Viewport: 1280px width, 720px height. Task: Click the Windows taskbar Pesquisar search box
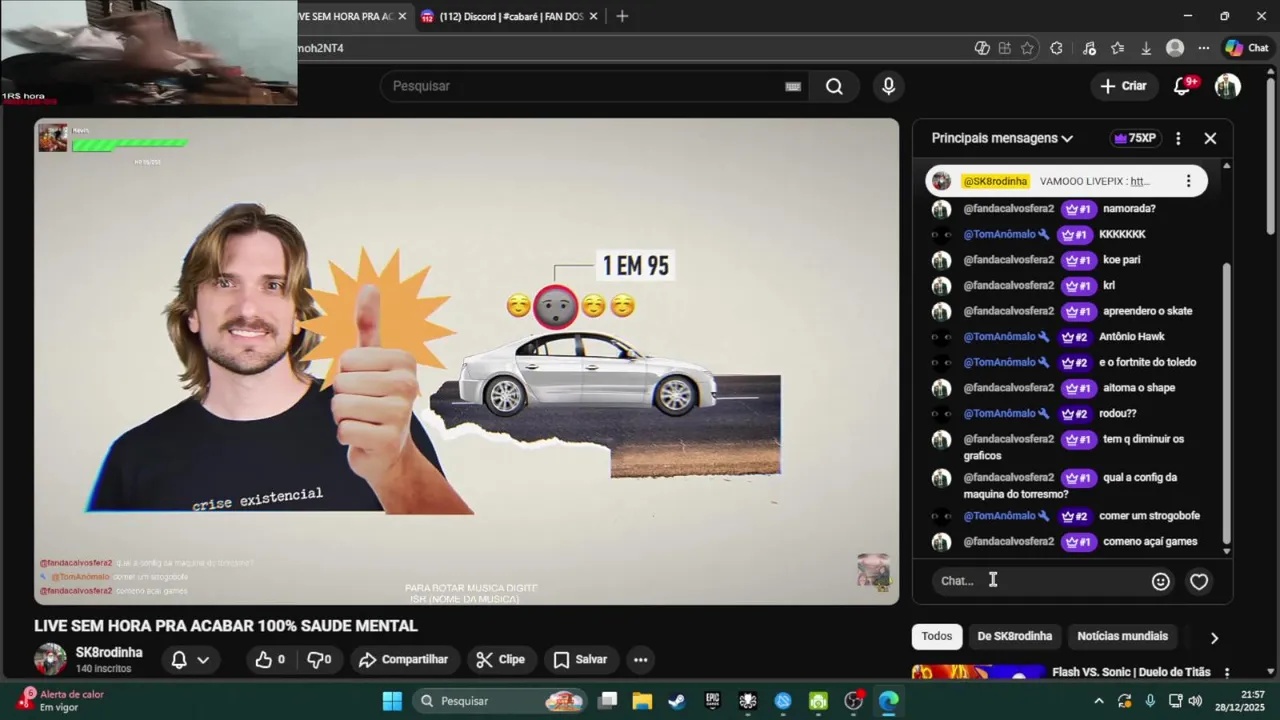501,701
